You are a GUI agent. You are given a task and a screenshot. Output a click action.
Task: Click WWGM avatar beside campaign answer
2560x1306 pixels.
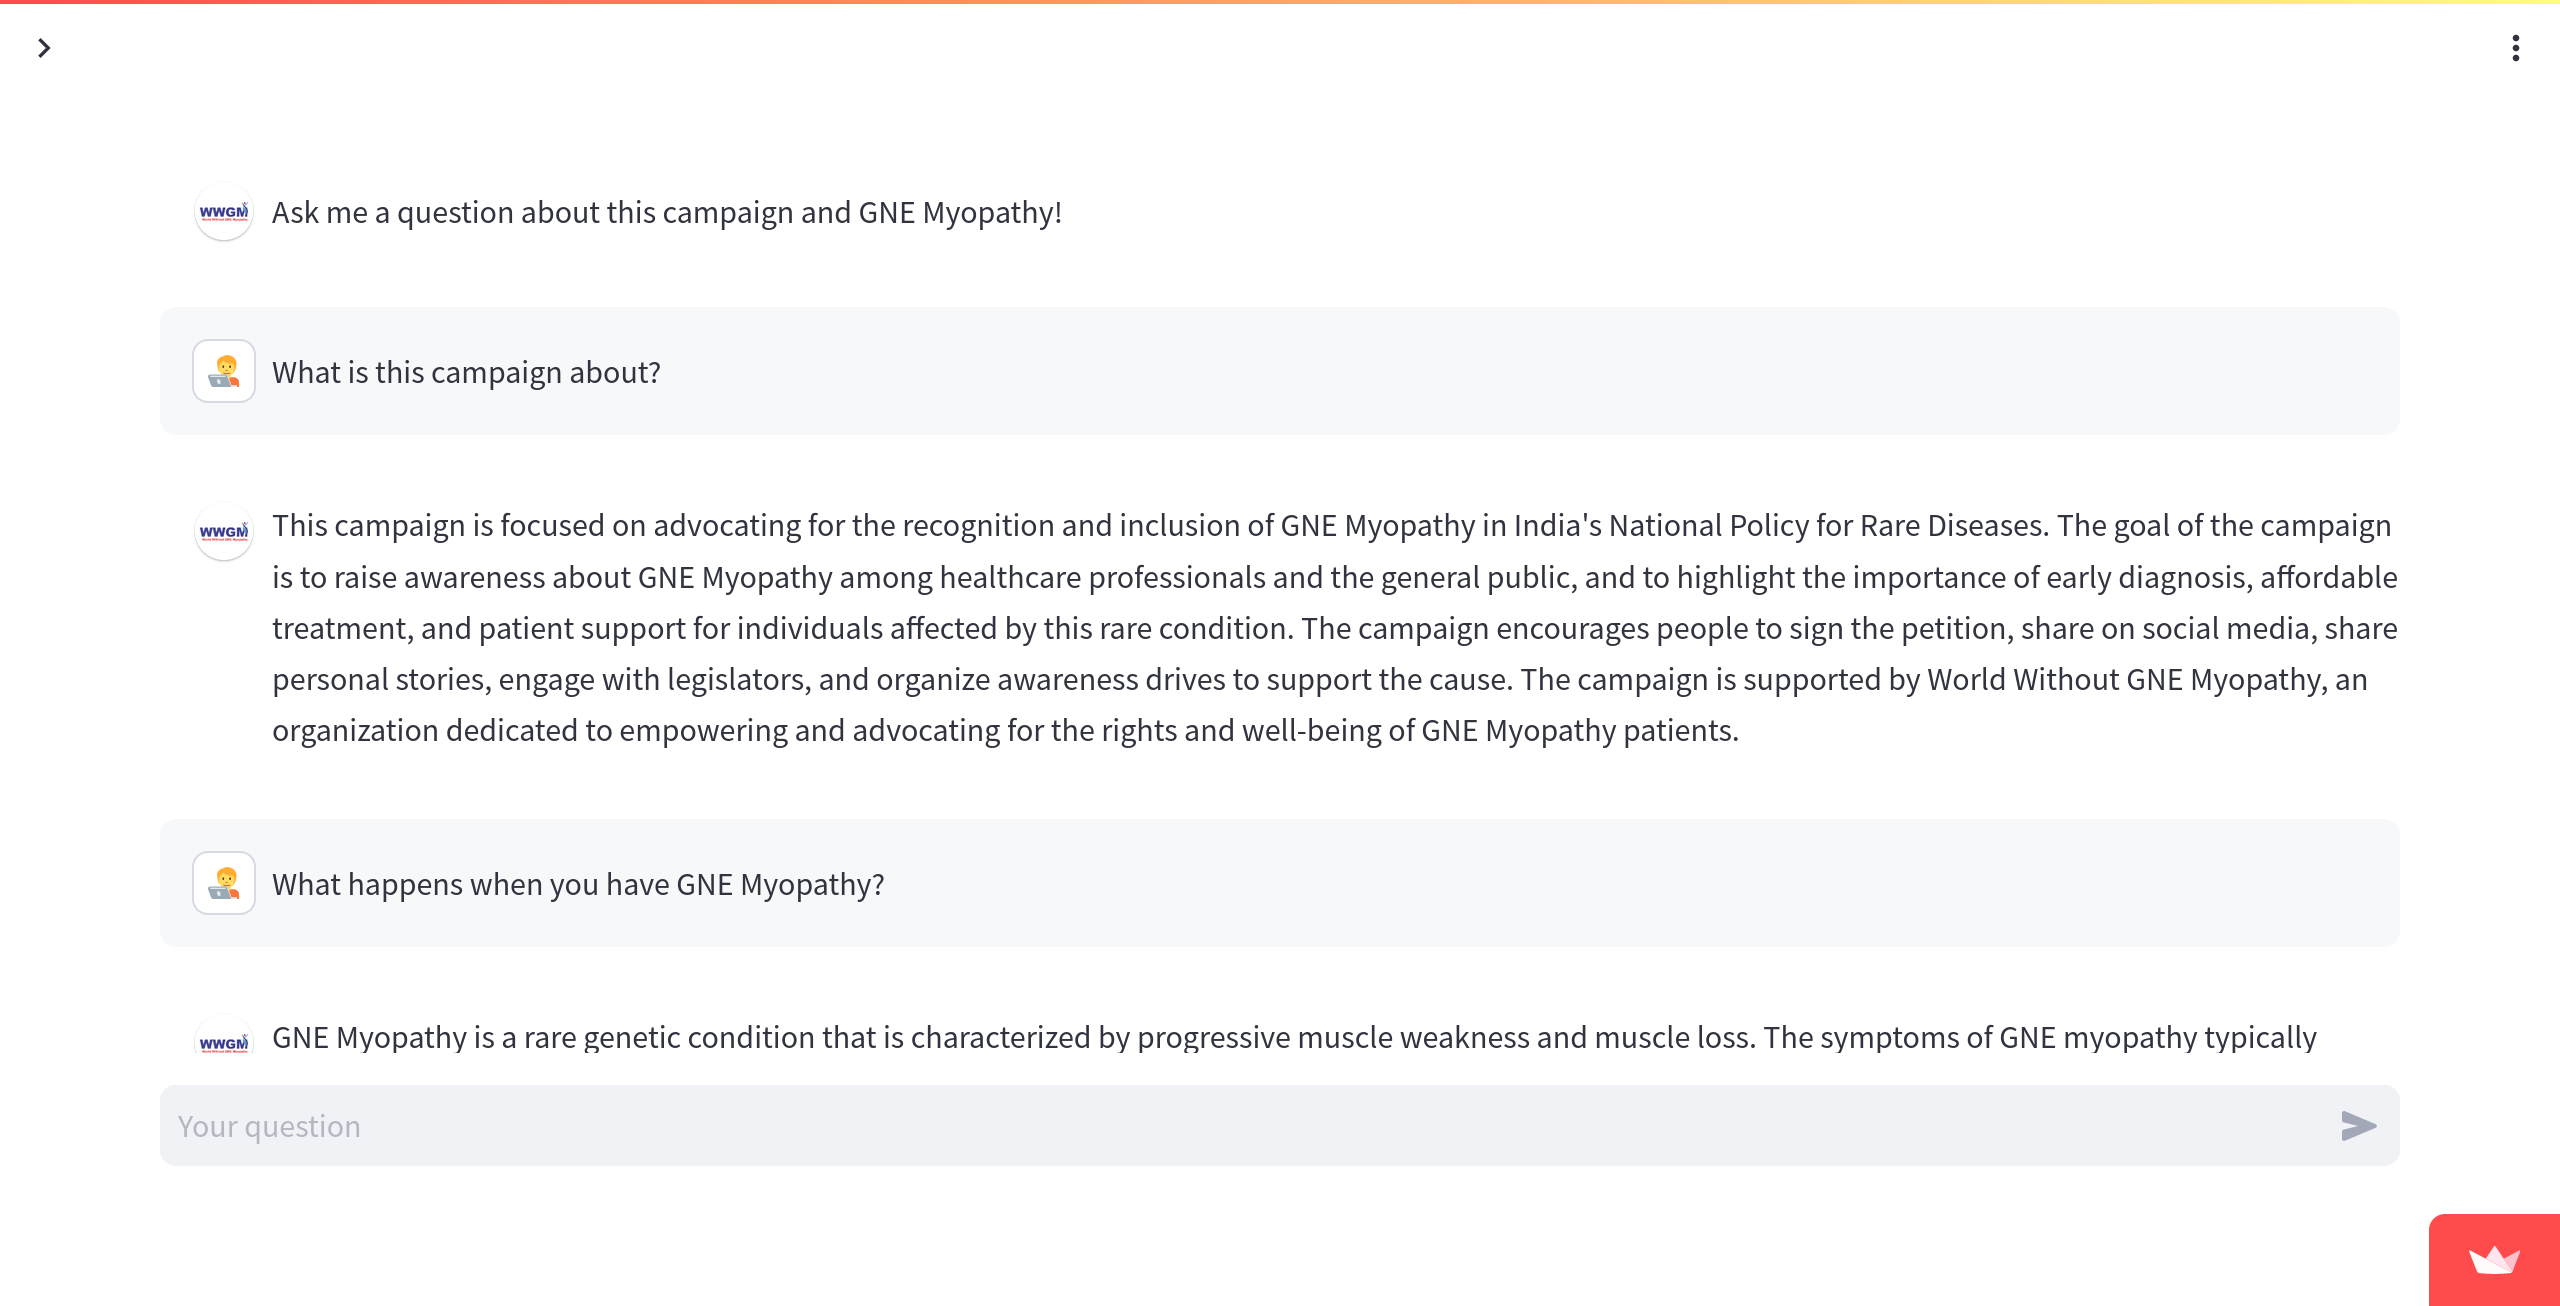[223, 531]
